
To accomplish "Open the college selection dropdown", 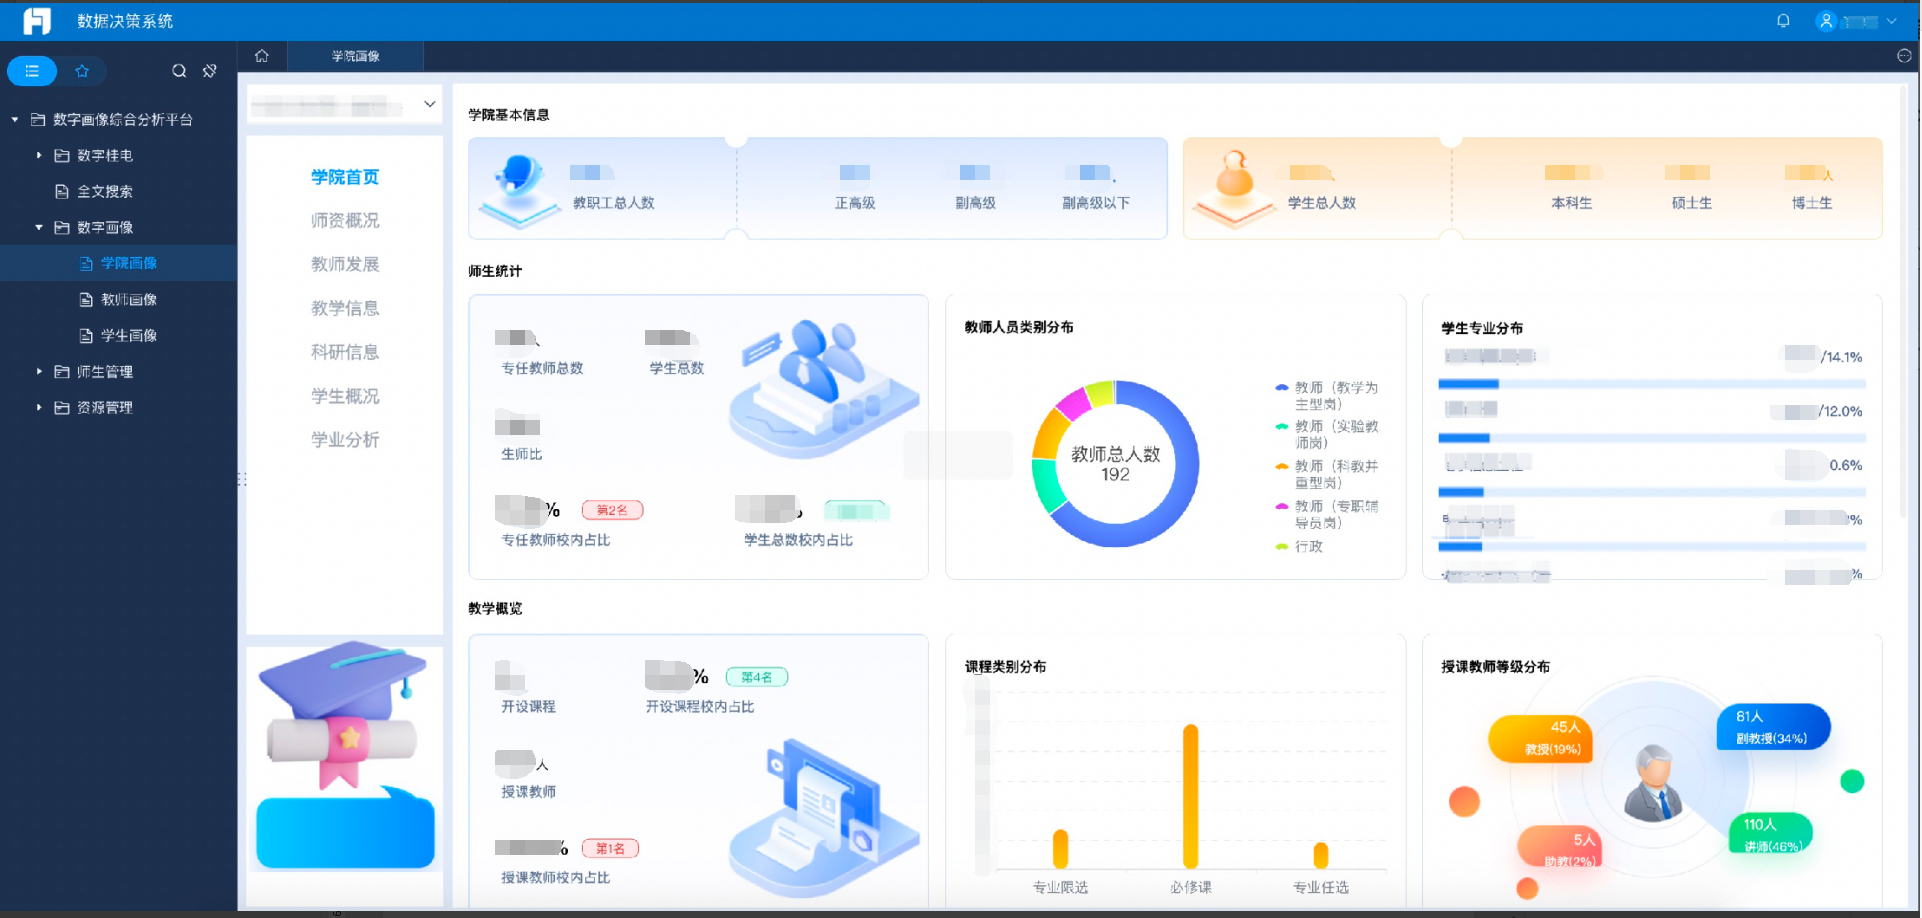I will [x=344, y=104].
